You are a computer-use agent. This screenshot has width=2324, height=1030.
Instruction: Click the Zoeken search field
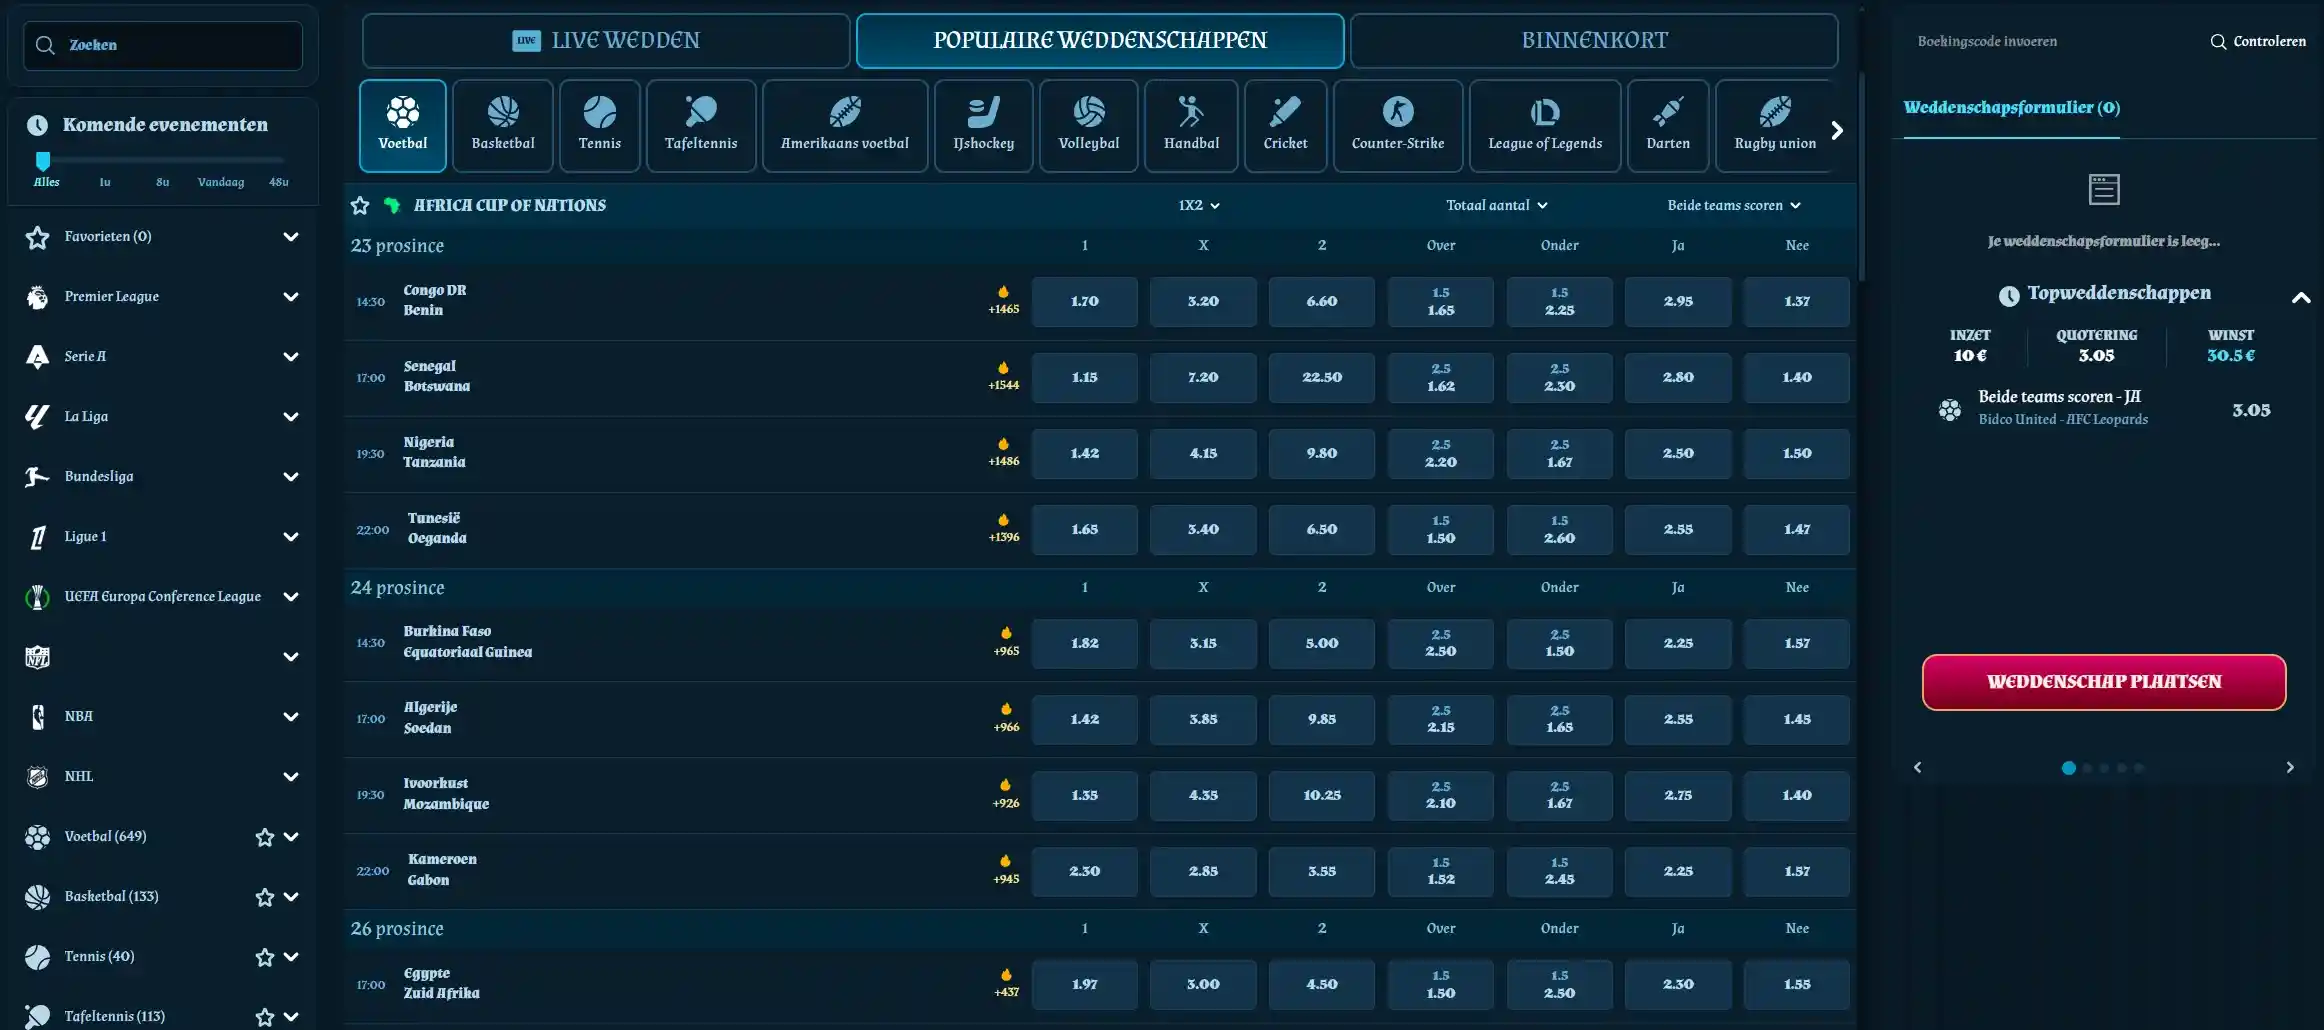(x=163, y=46)
